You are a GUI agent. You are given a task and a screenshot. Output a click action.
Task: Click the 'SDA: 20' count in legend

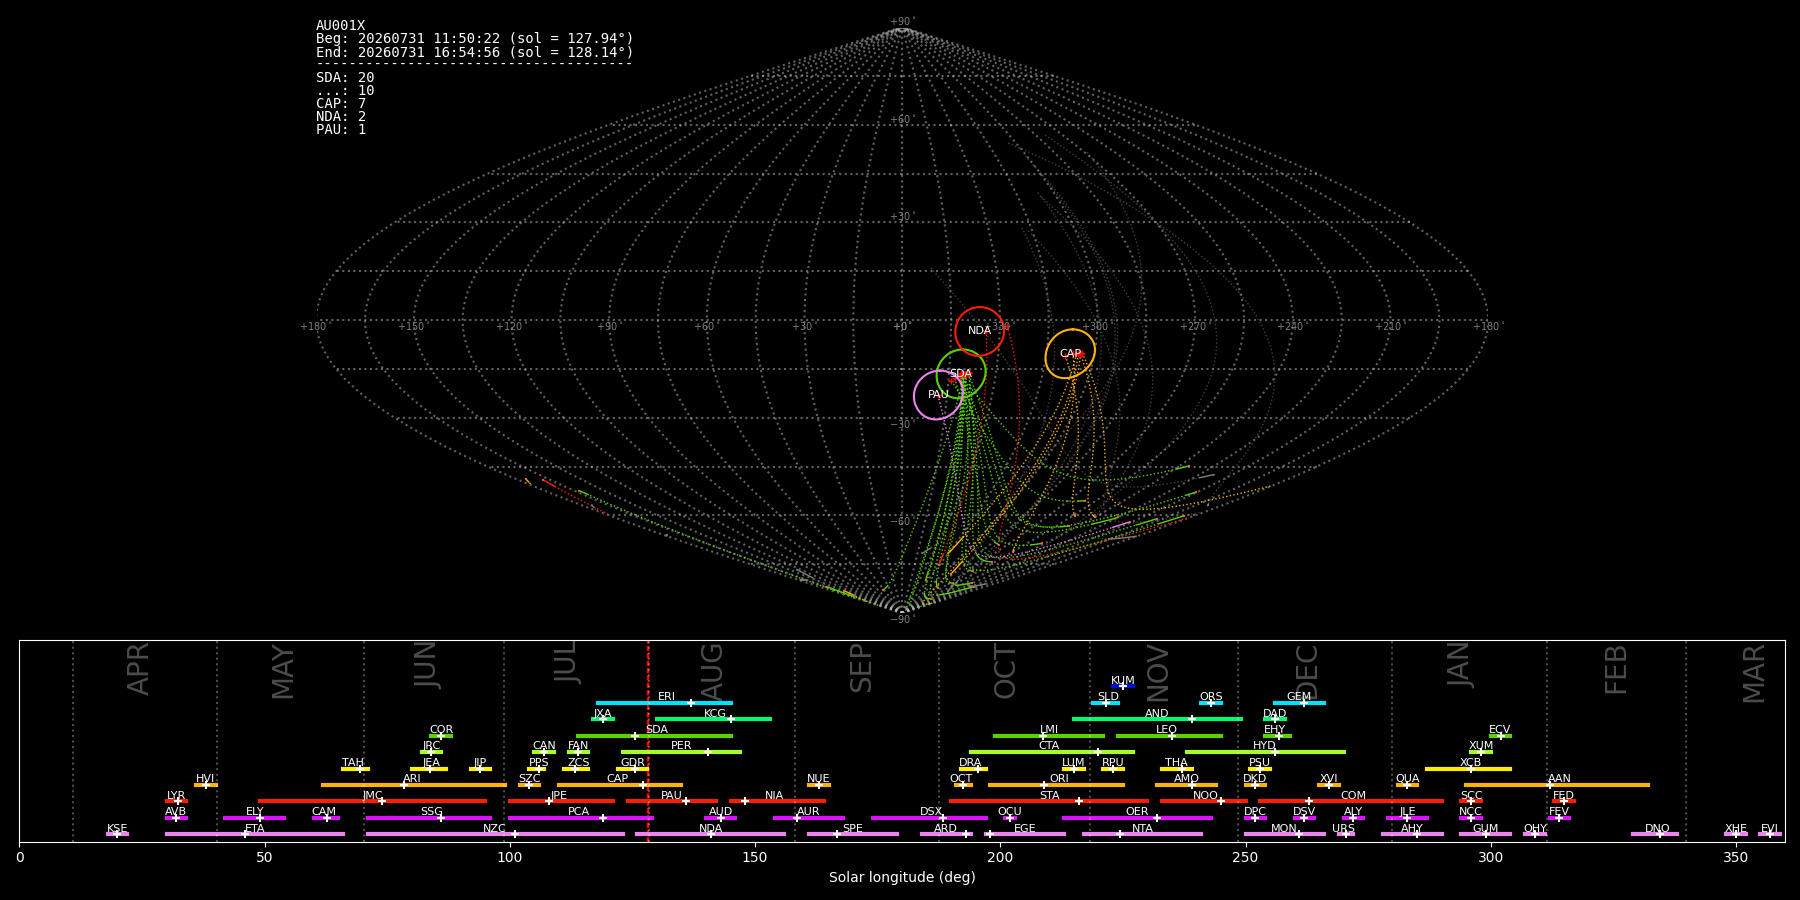click(345, 78)
